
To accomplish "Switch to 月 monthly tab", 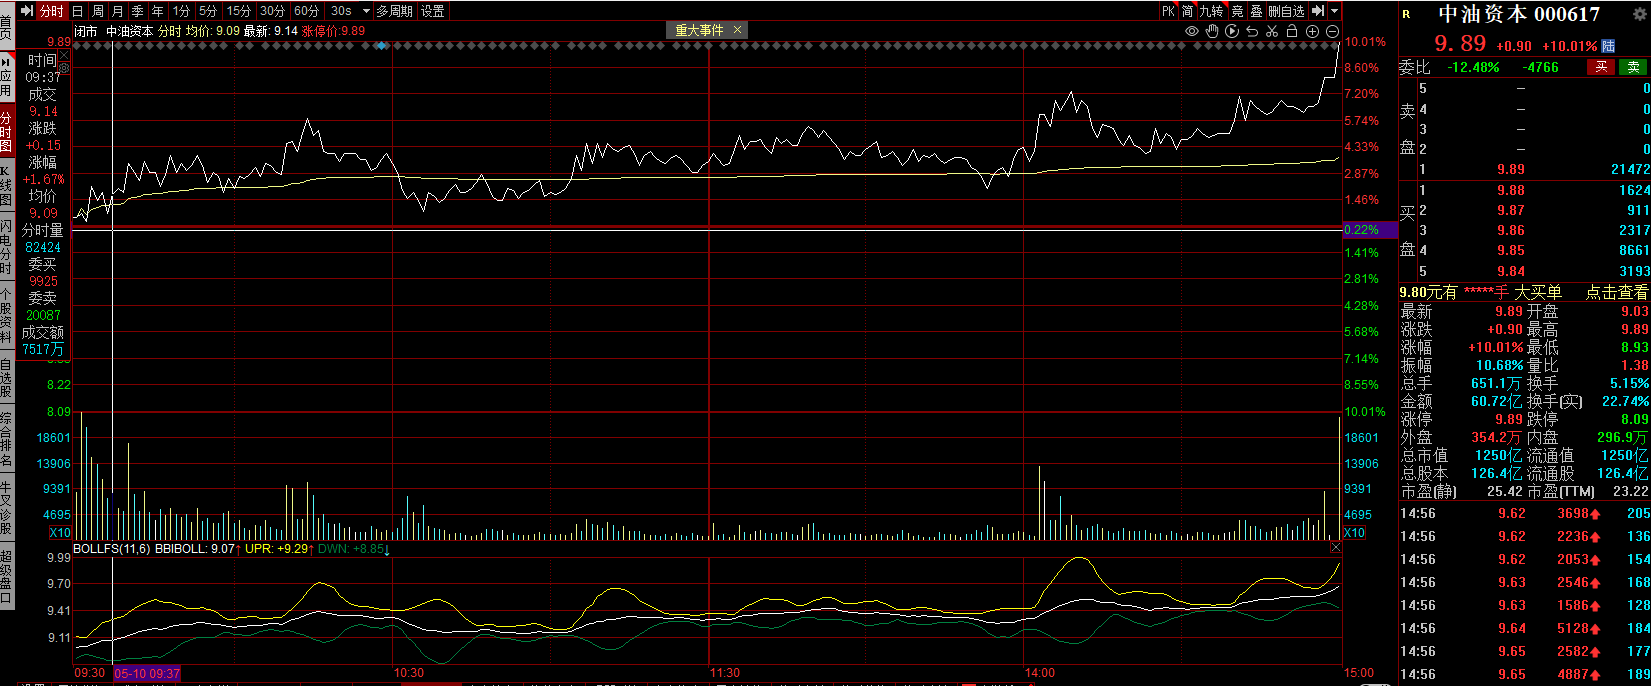I will click(x=118, y=11).
